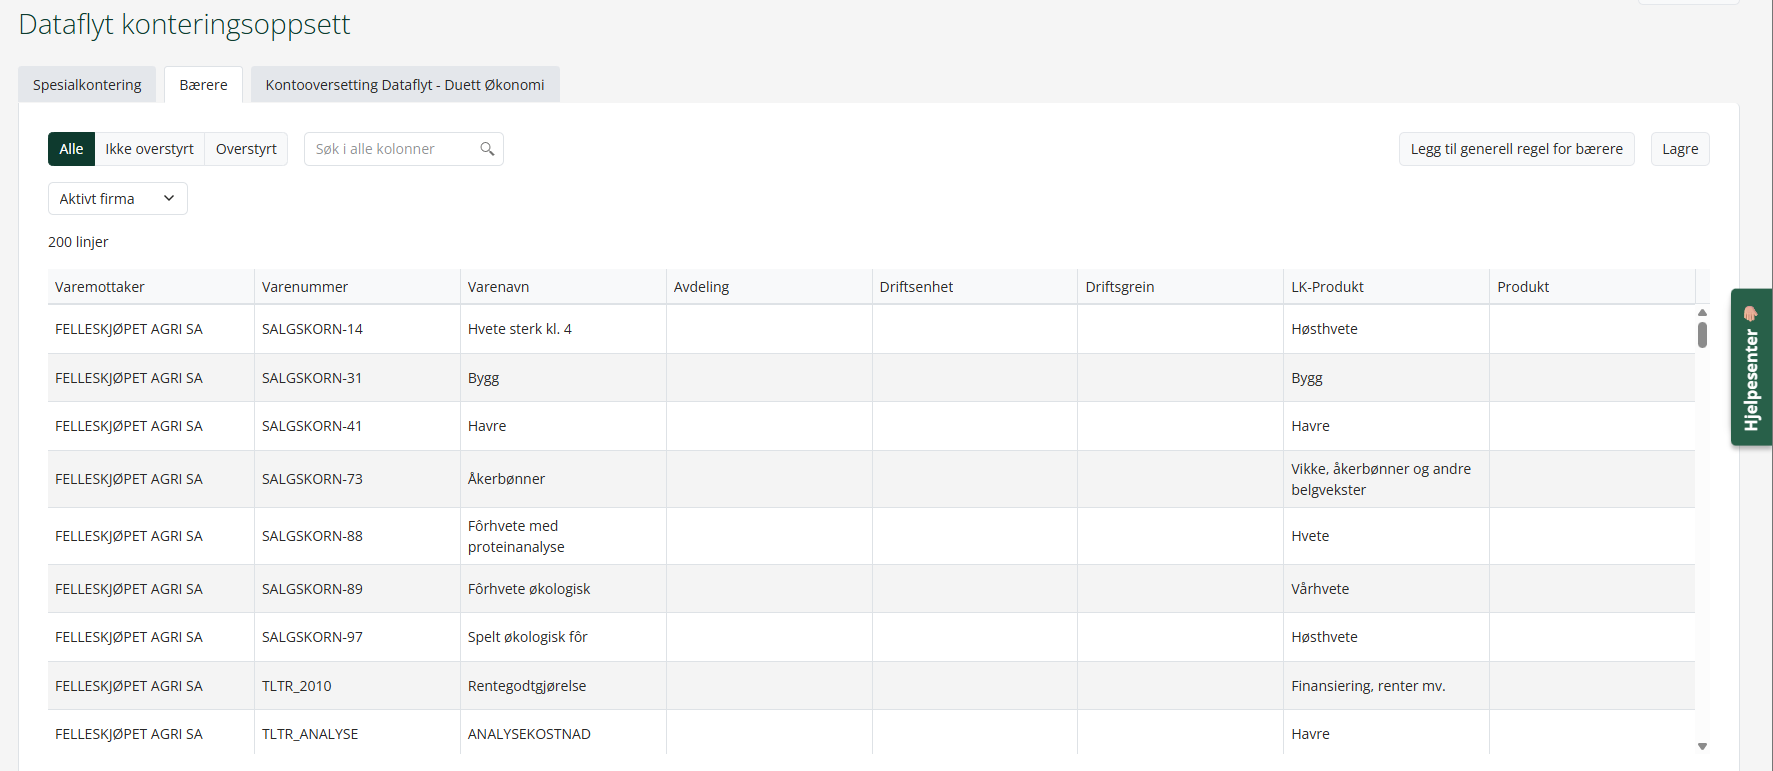The image size is (1773, 771).
Task: Click the Produkt column header
Action: [1593, 287]
